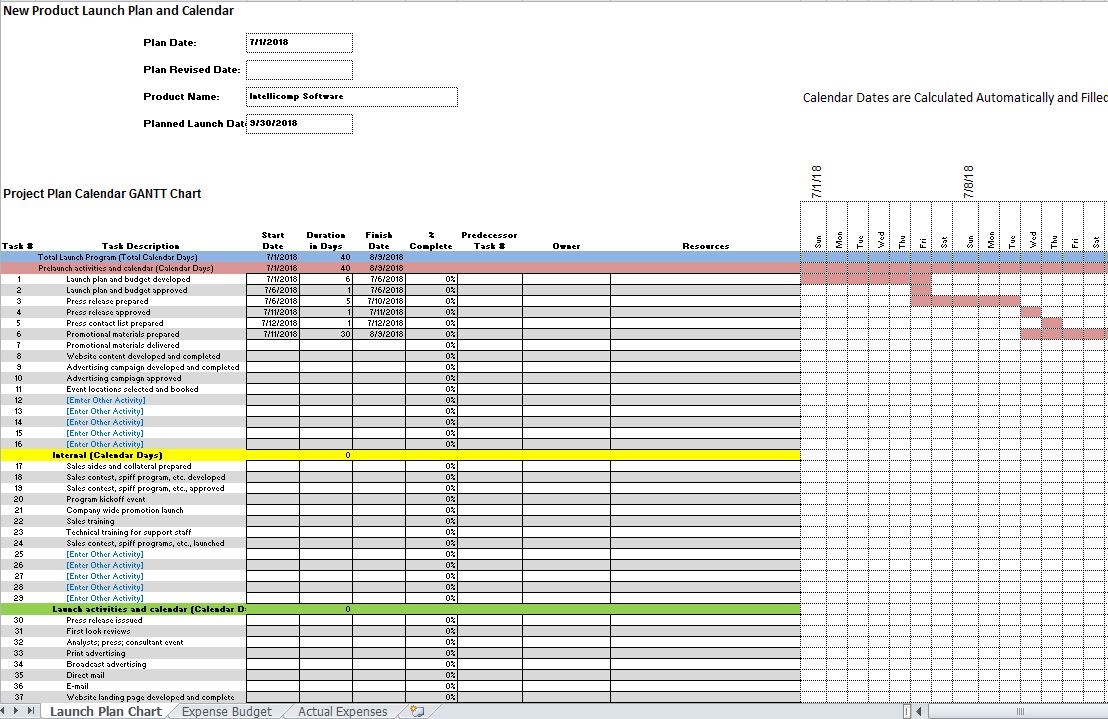
Task: Click the 0% complete cell for Print advertising
Action: click(x=431, y=653)
